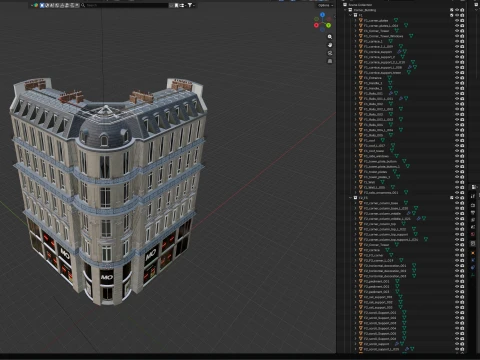Click orange object icon of F2_cornice
480x360 pixels.
pyautogui.click(x=360, y=250)
